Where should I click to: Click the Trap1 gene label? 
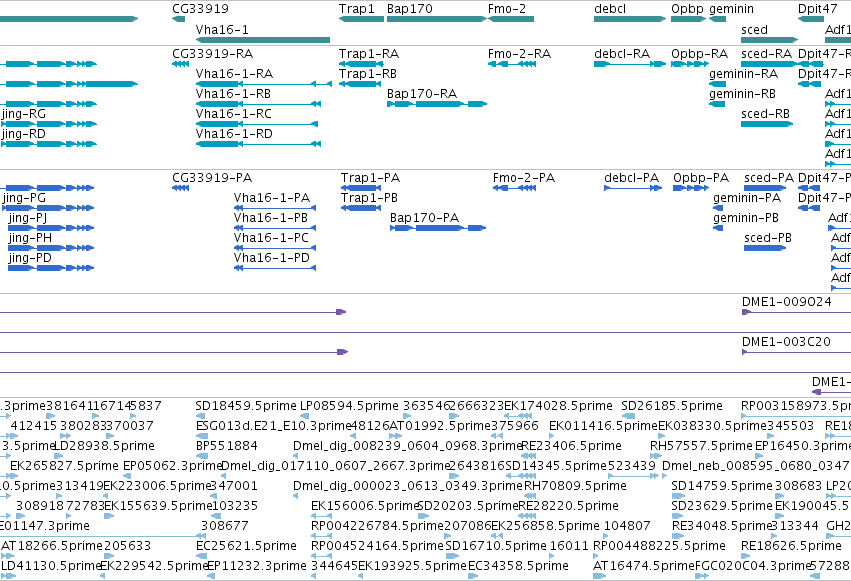point(357,9)
